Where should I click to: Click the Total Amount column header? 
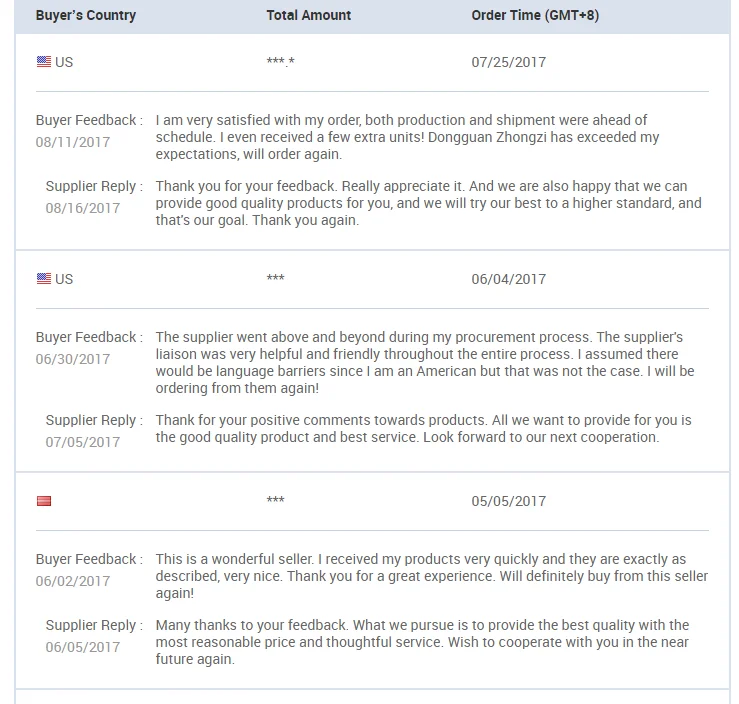[x=309, y=15]
